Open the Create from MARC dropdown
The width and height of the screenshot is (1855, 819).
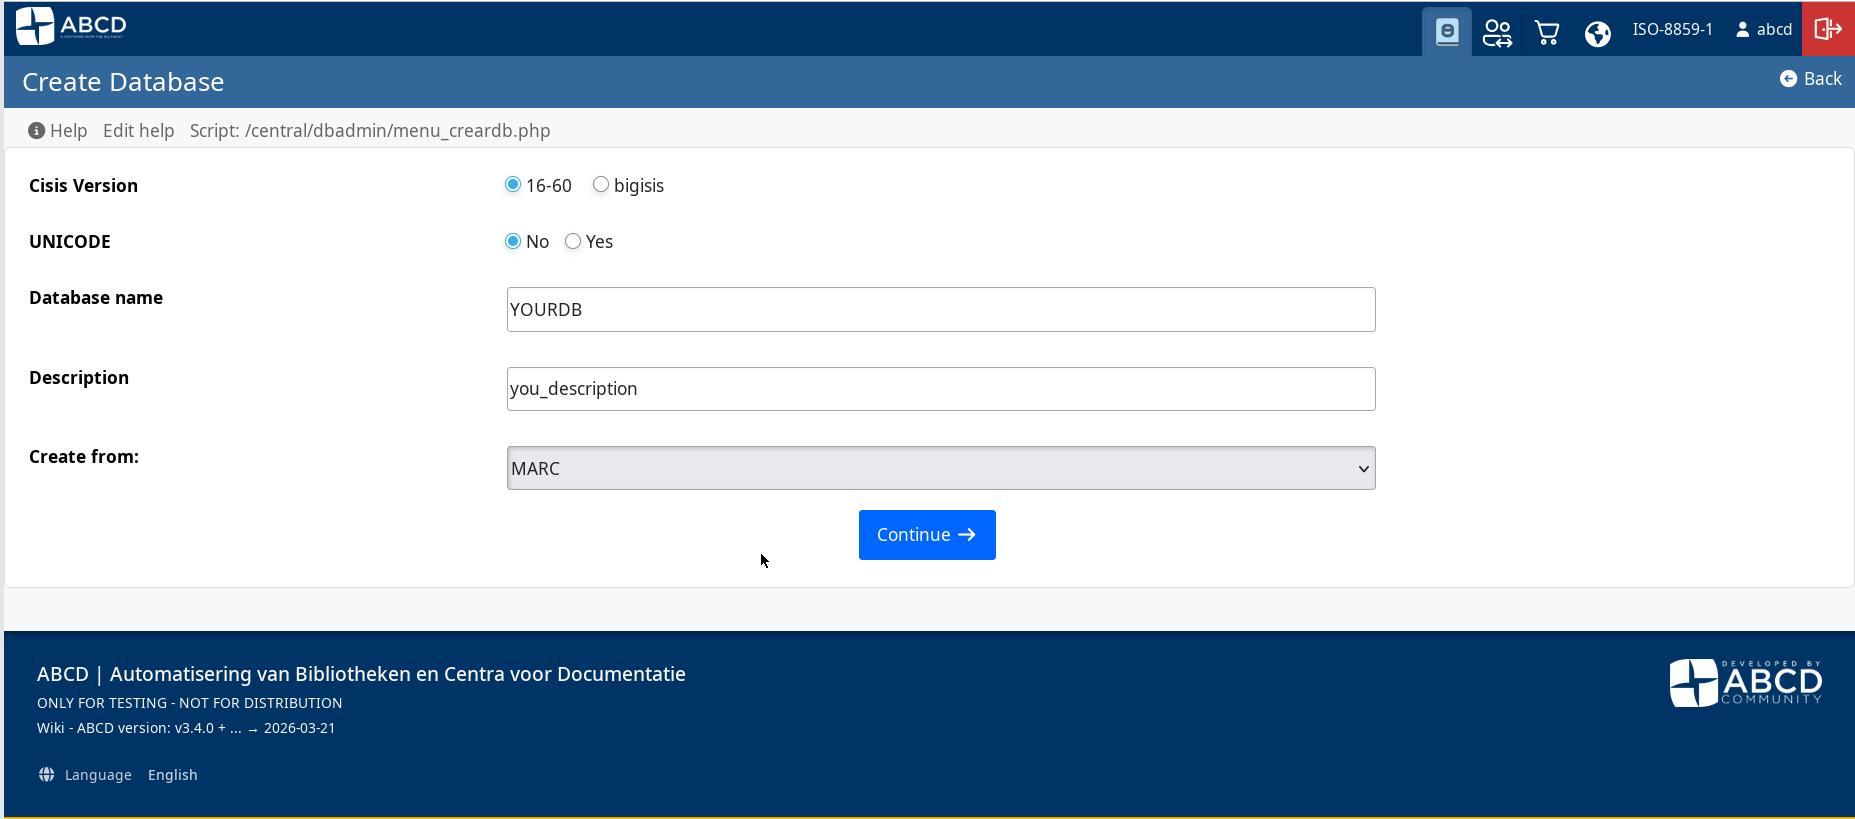[940, 468]
